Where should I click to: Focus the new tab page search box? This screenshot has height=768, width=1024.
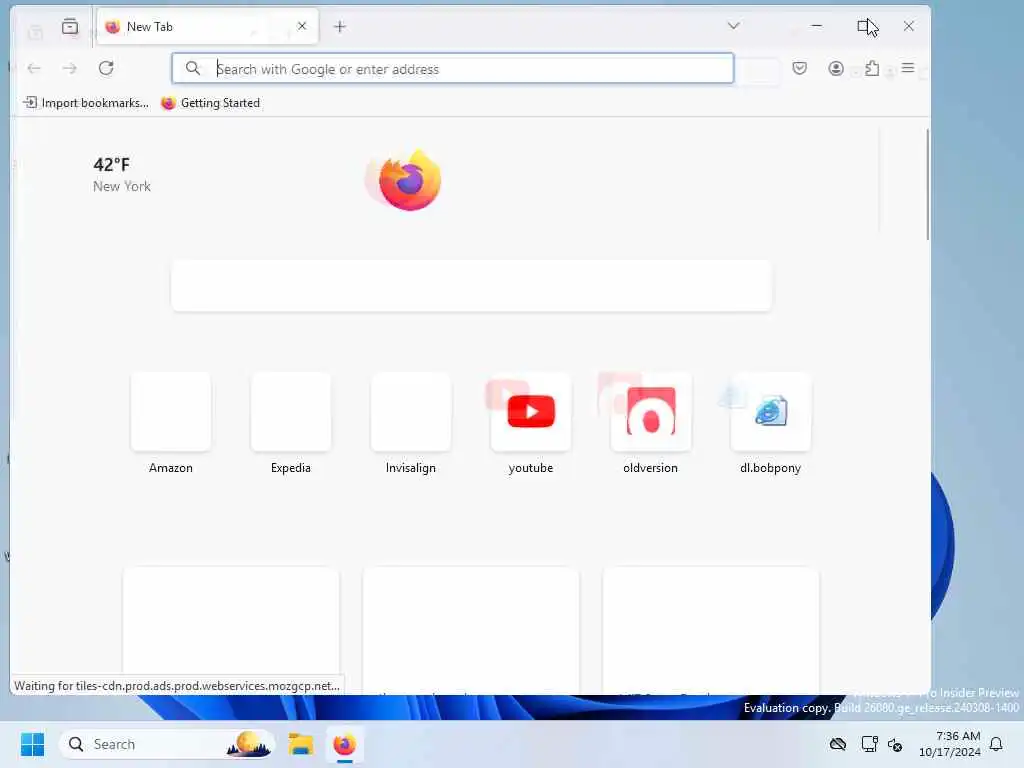471,285
